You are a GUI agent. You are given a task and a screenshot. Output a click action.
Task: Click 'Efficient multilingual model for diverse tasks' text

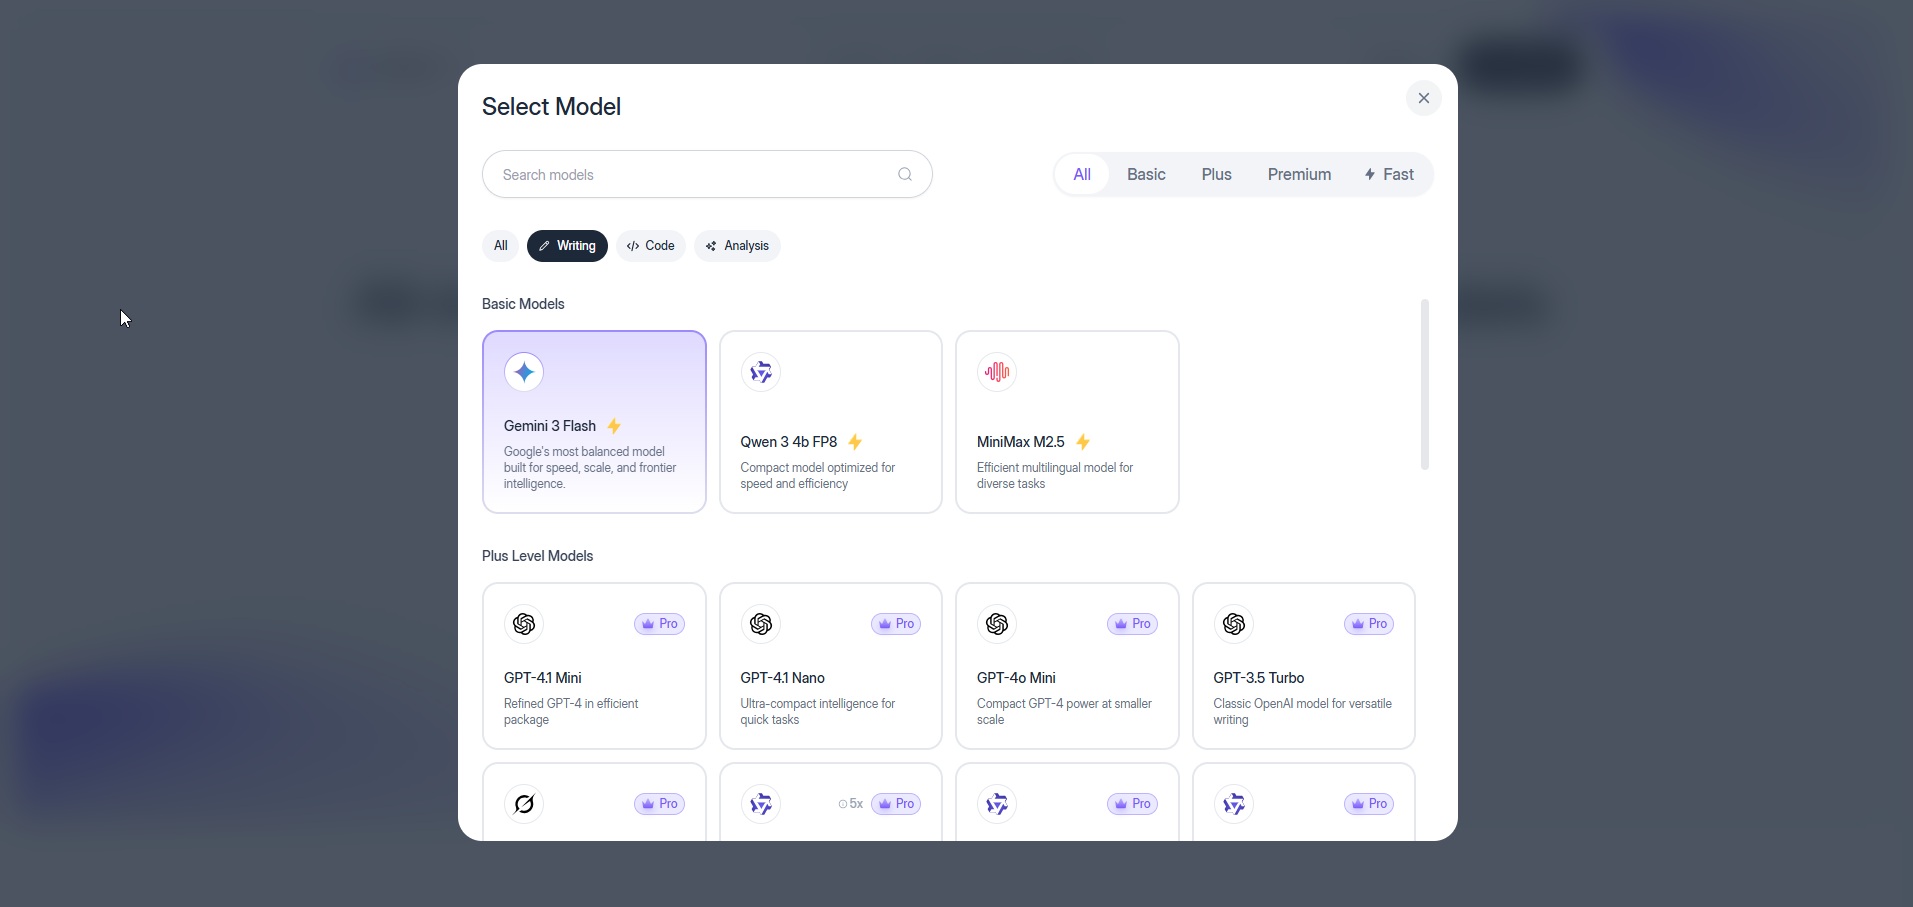(x=1055, y=476)
